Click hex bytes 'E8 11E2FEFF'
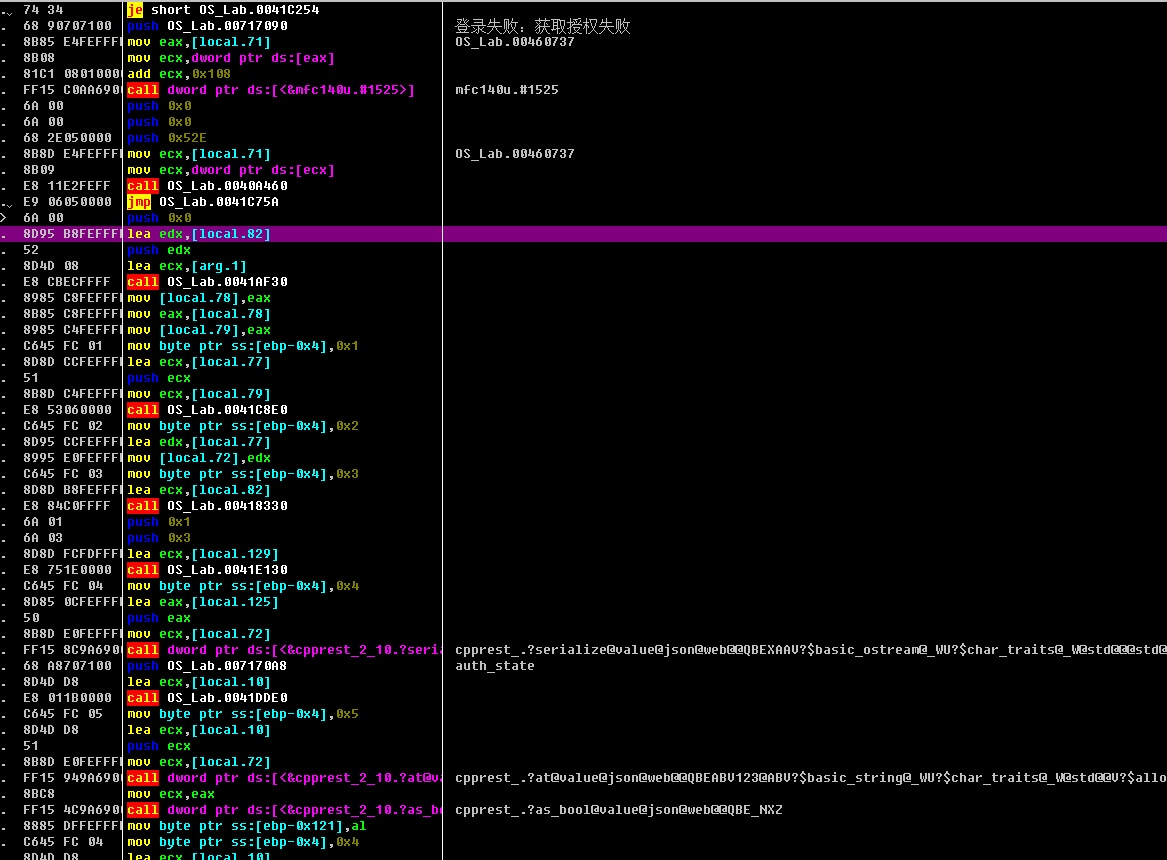Viewport: 1167px width, 860px height. (67, 186)
